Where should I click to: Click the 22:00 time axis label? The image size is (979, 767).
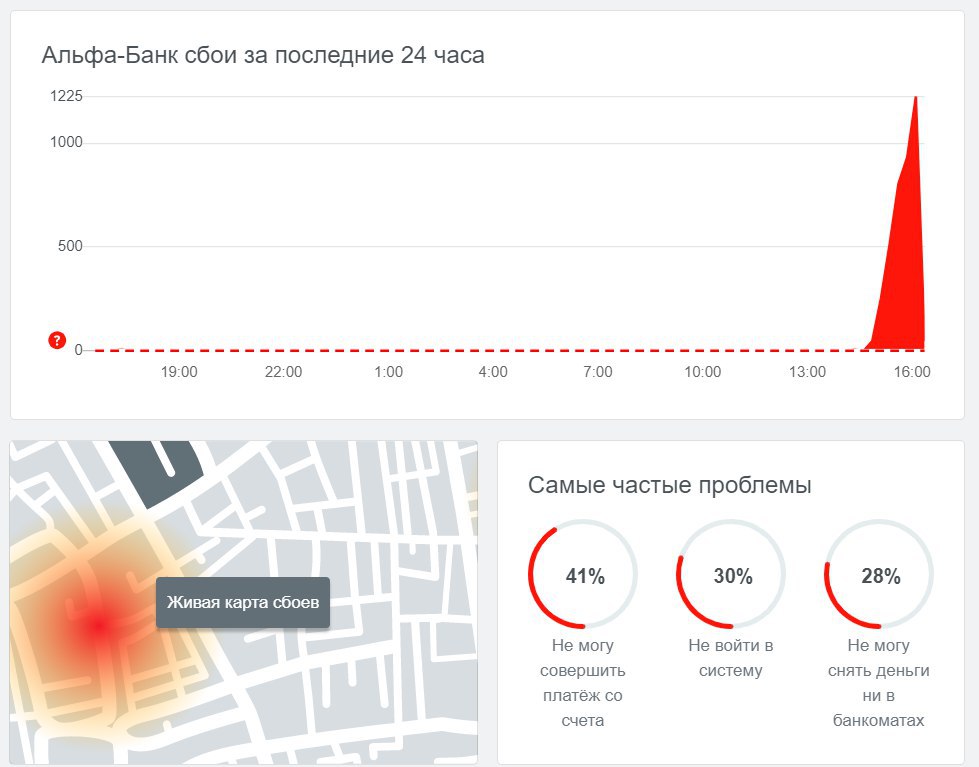pyautogui.click(x=283, y=372)
